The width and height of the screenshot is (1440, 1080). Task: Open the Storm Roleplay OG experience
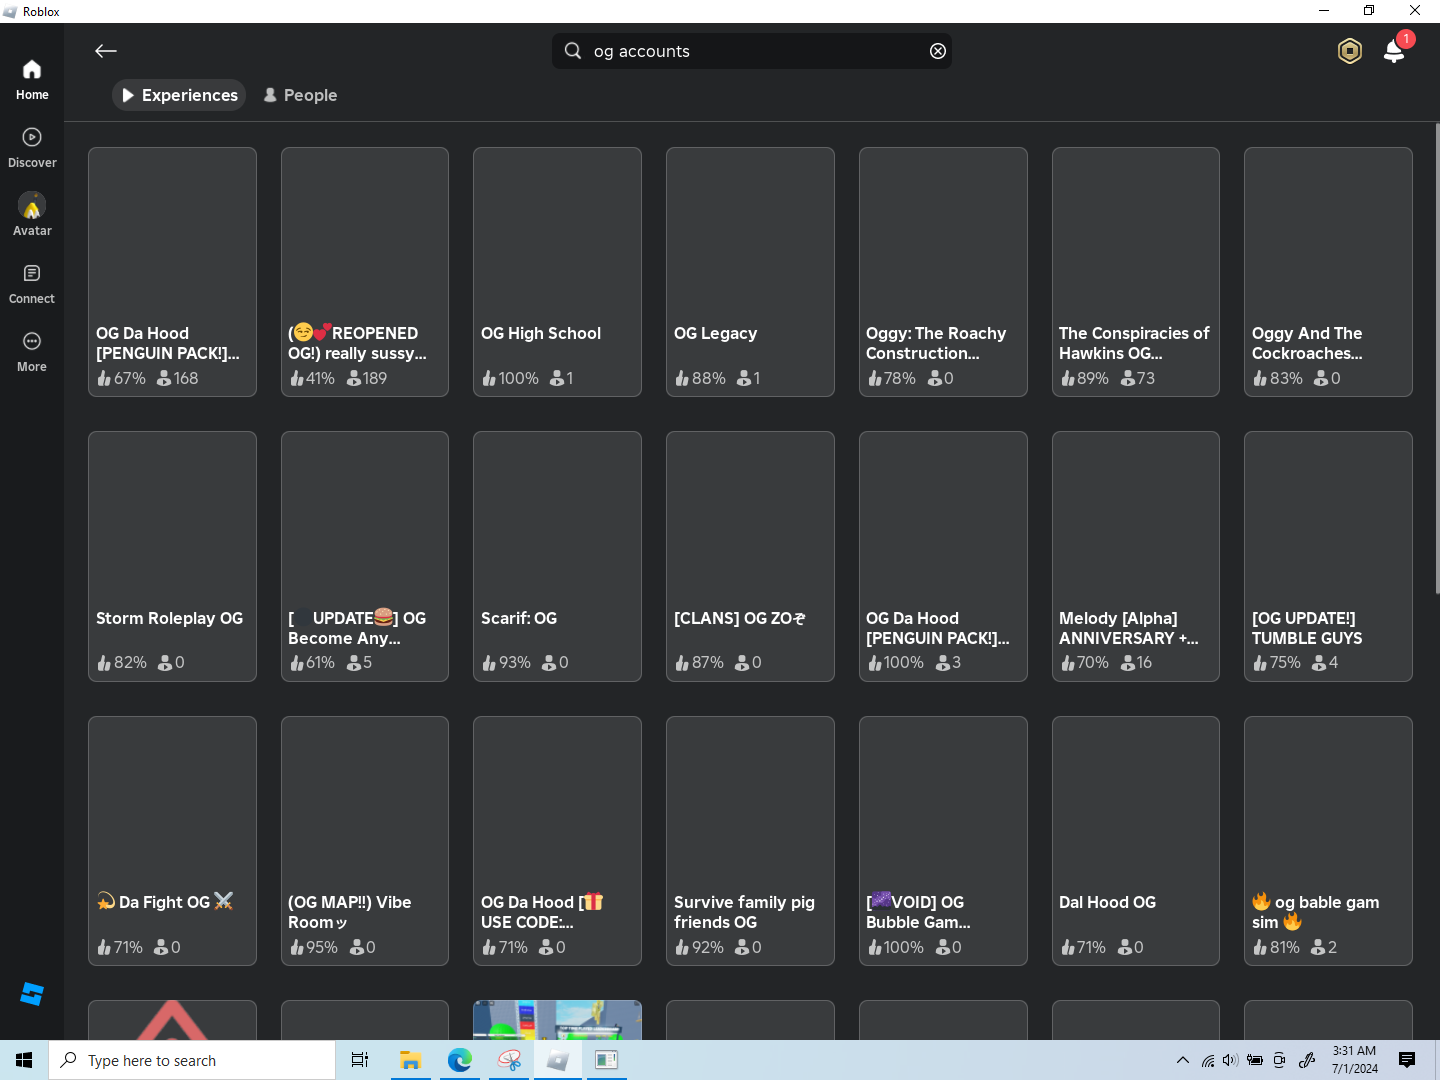pos(172,556)
